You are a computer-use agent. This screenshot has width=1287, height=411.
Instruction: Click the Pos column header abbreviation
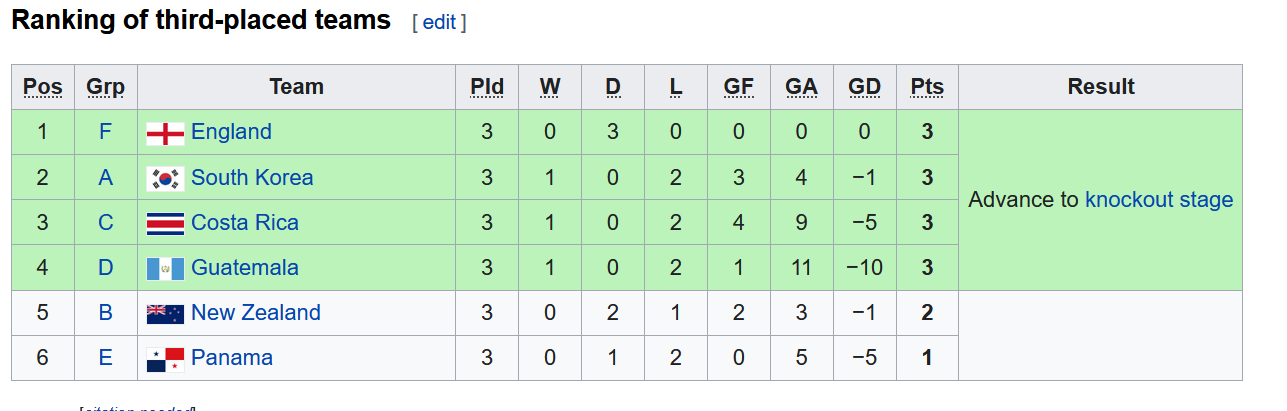click(x=42, y=87)
